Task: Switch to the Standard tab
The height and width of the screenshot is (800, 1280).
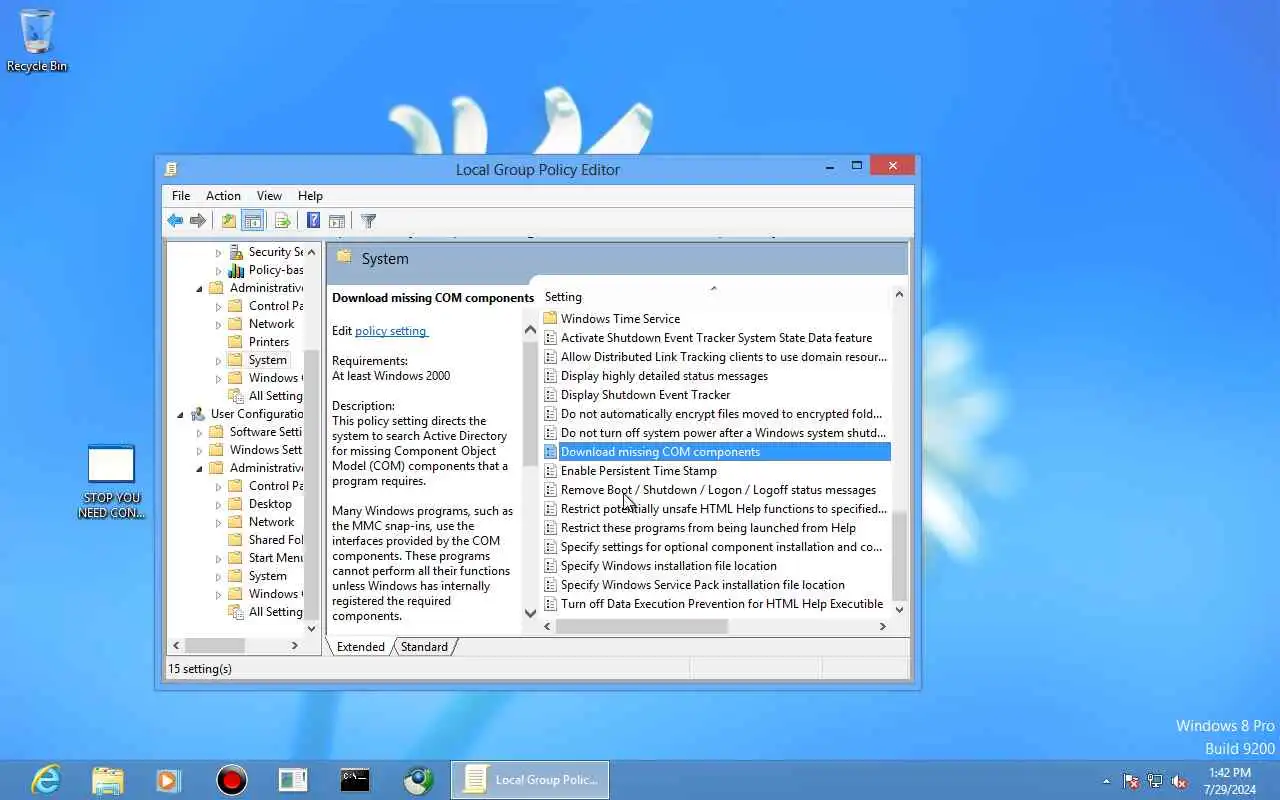Action: coord(424,647)
